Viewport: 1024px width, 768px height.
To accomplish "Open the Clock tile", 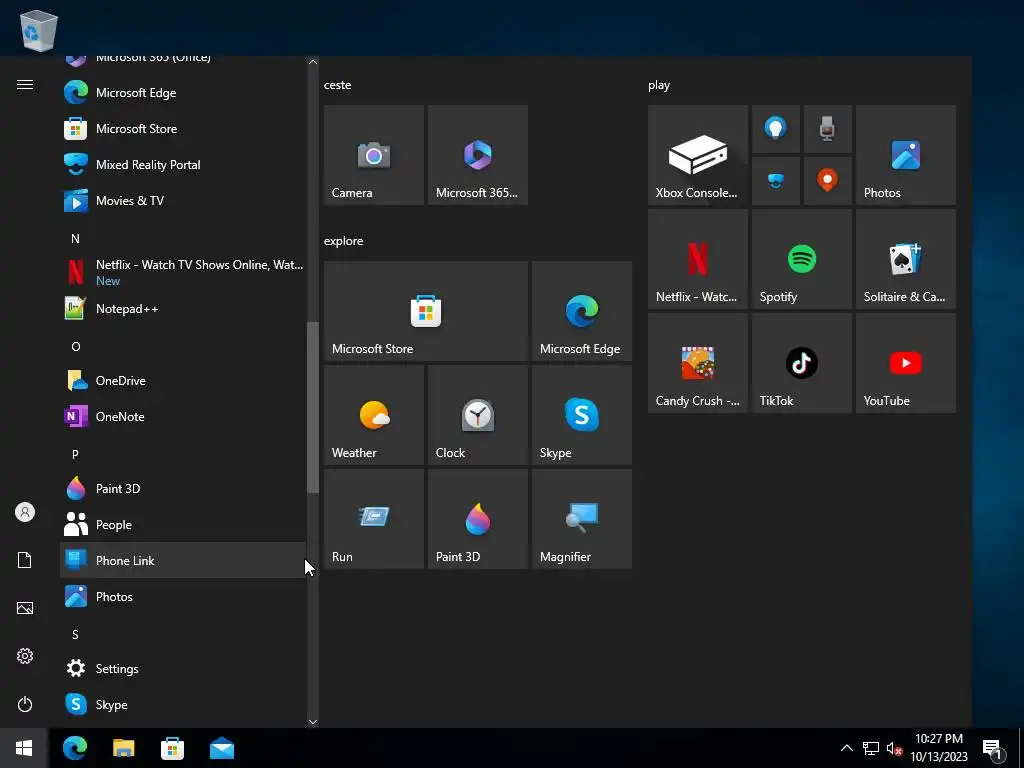I will pos(477,415).
